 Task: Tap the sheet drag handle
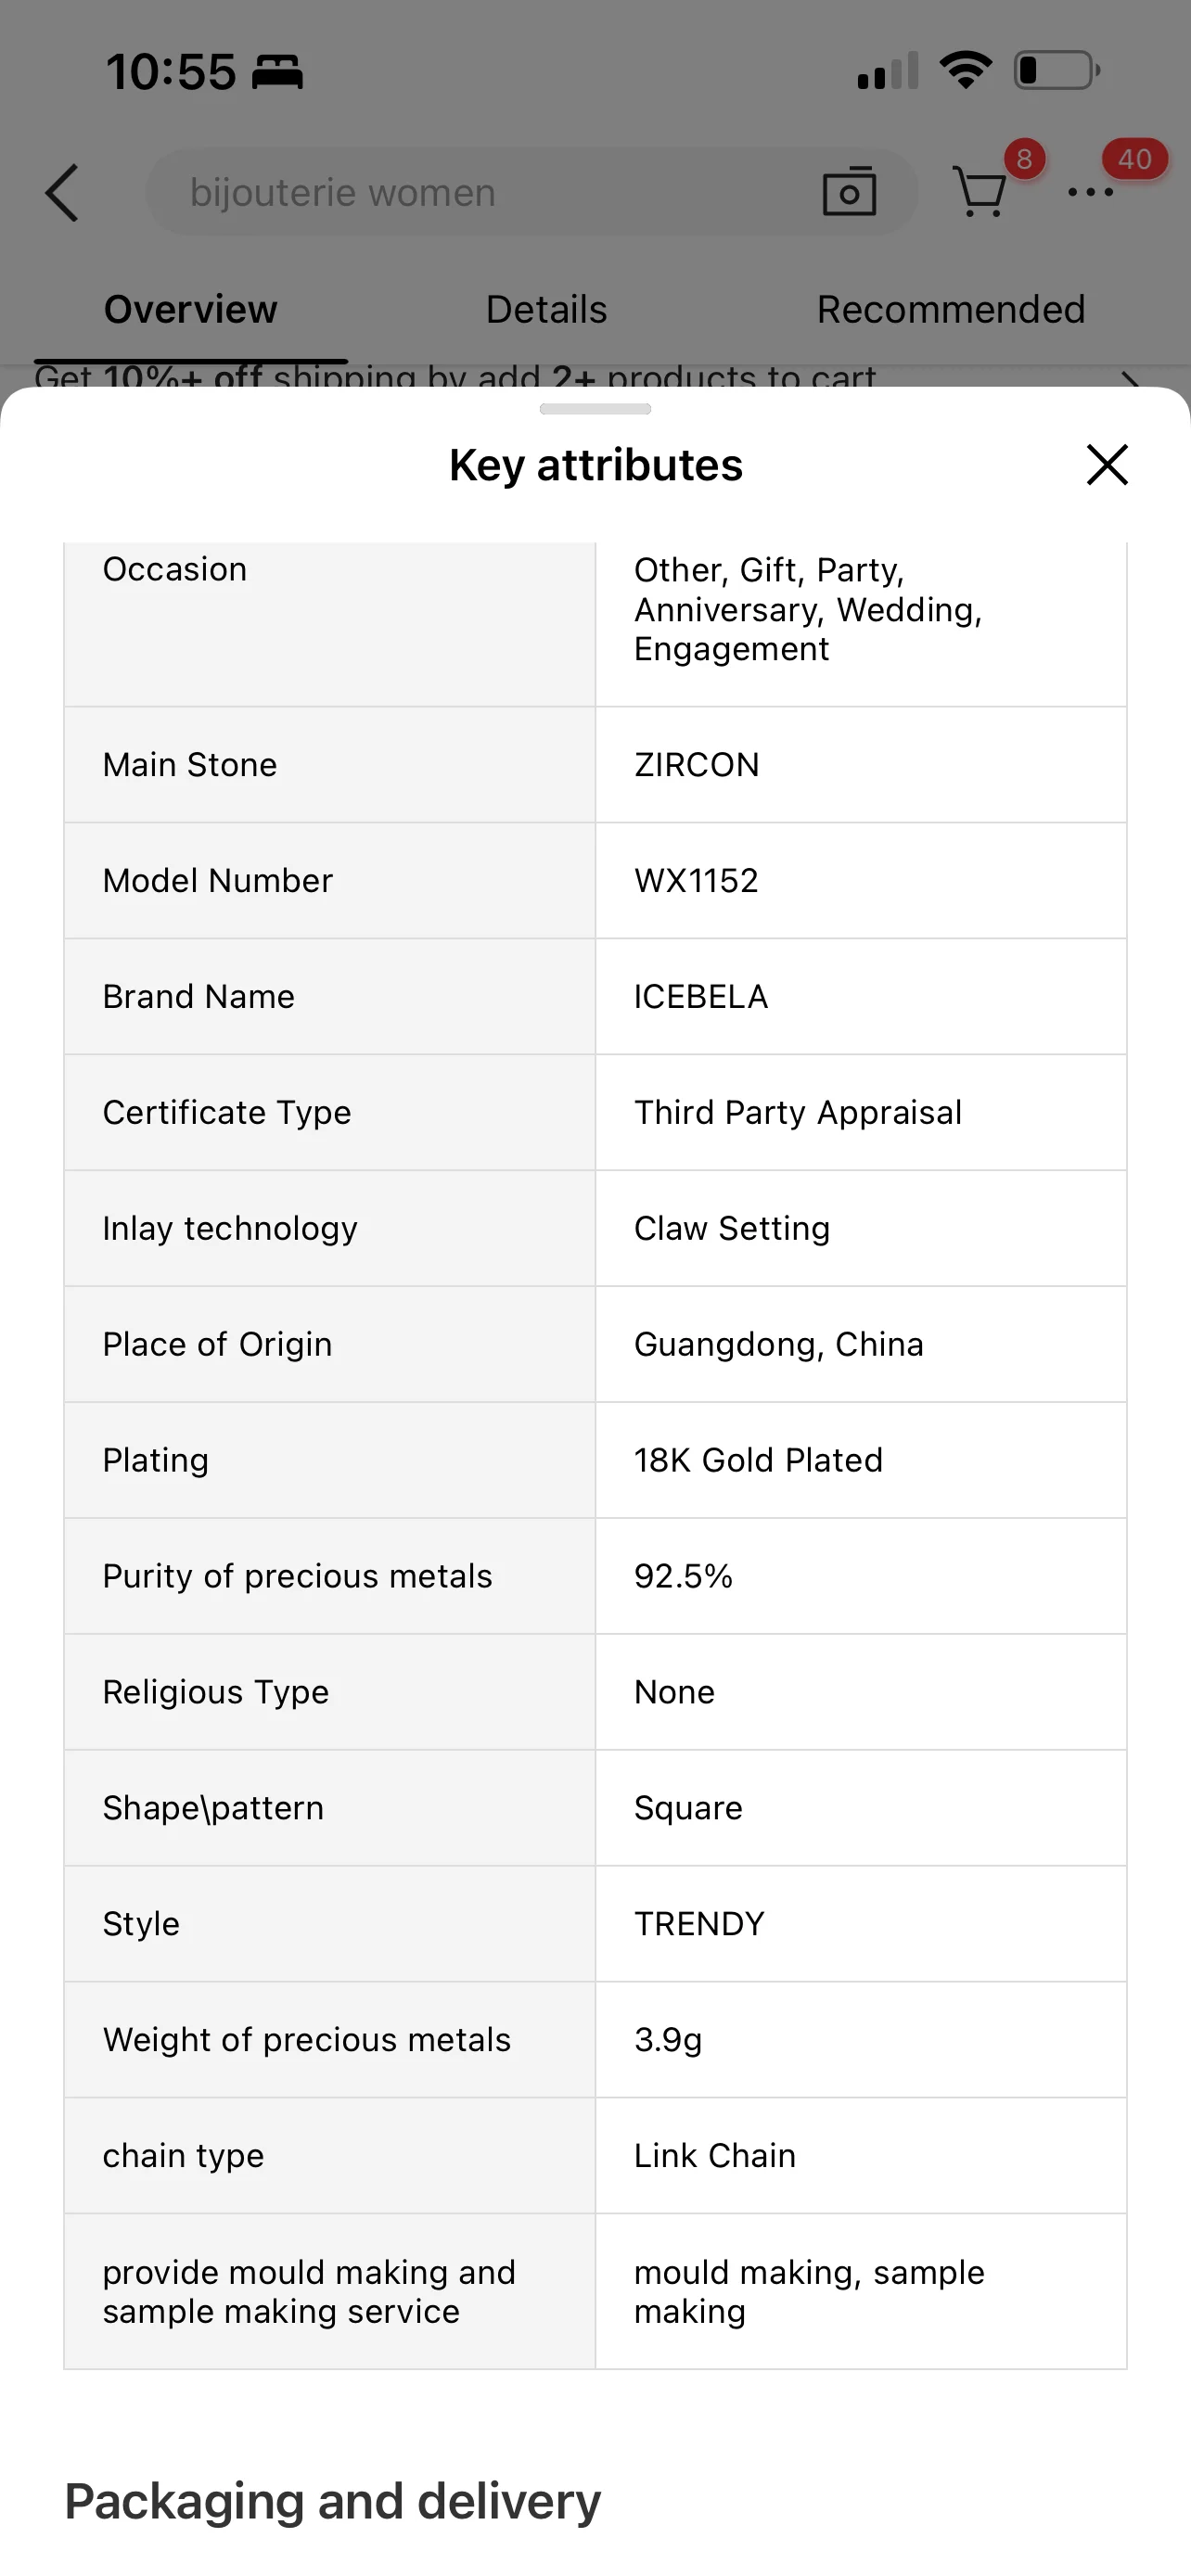point(595,409)
